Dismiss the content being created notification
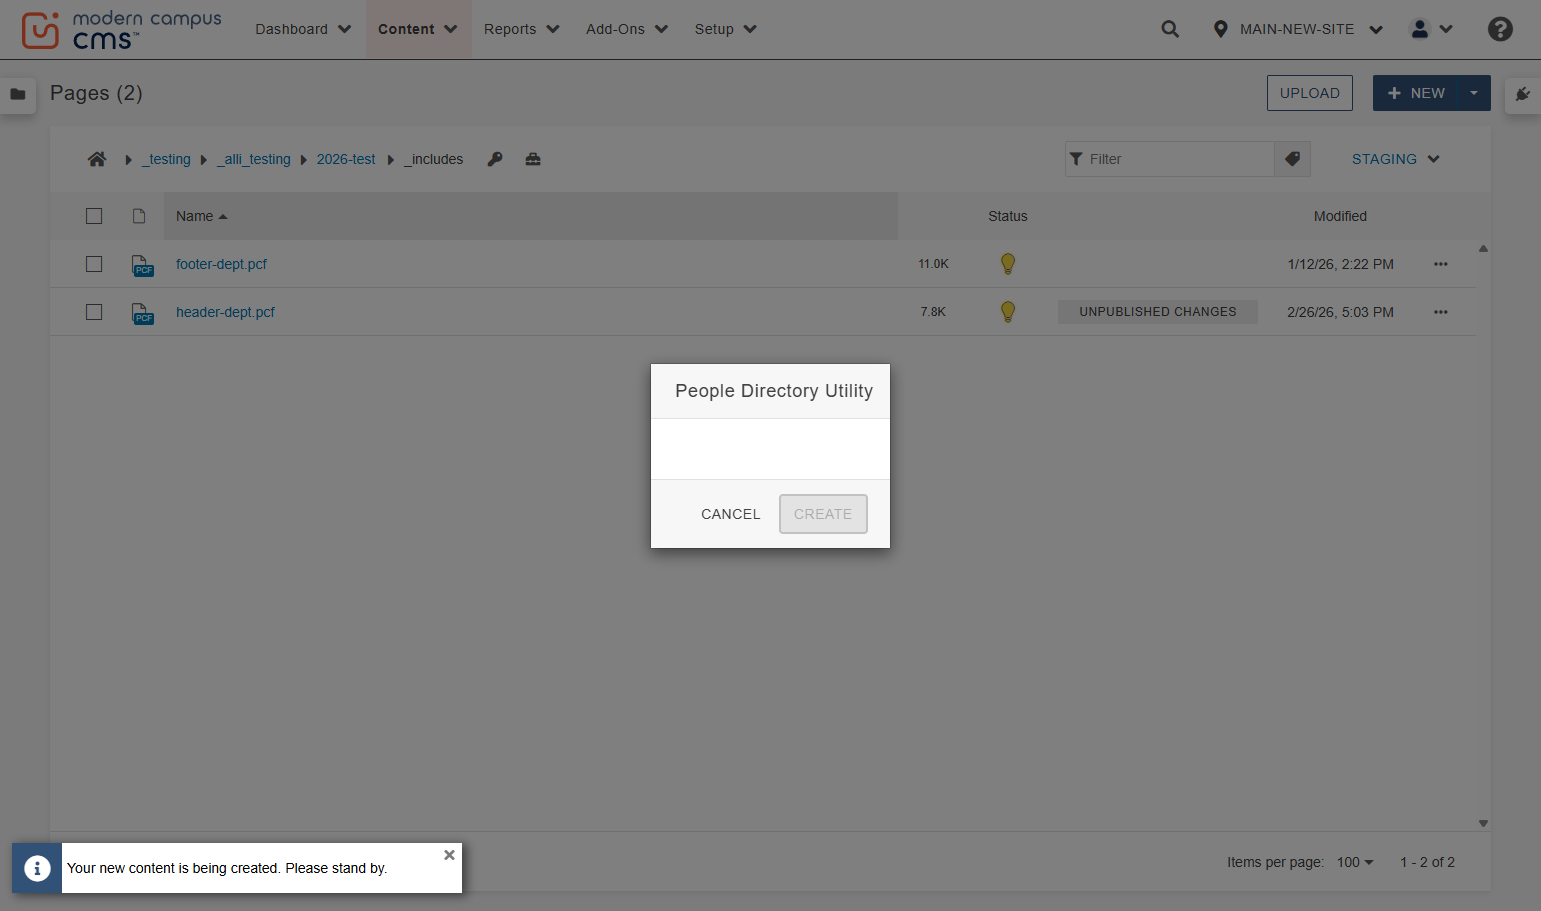The height and width of the screenshot is (911, 1541). point(449,855)
